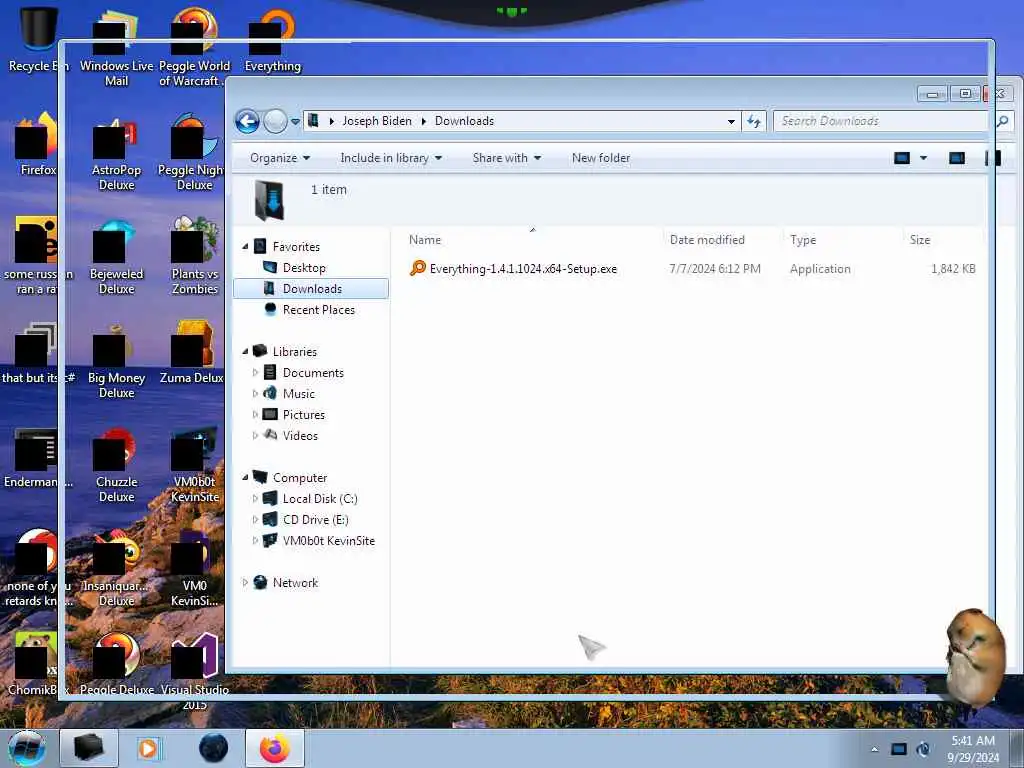Create a New folder
The height and width of the screenshot is (768, 1024).
[x=601, y=158]
